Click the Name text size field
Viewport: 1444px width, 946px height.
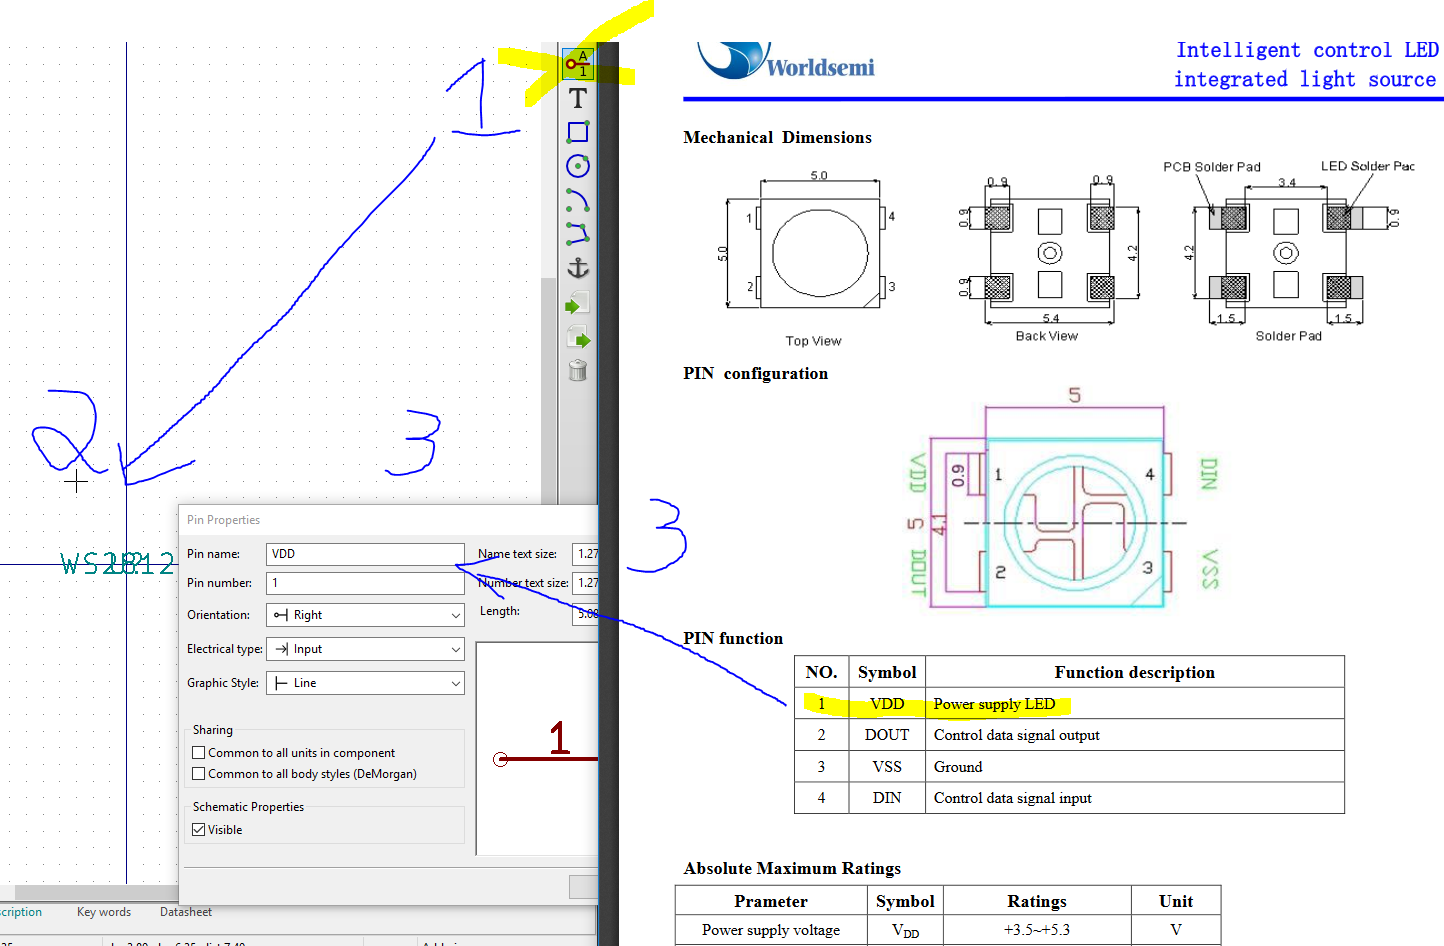(x=585, y=554)
